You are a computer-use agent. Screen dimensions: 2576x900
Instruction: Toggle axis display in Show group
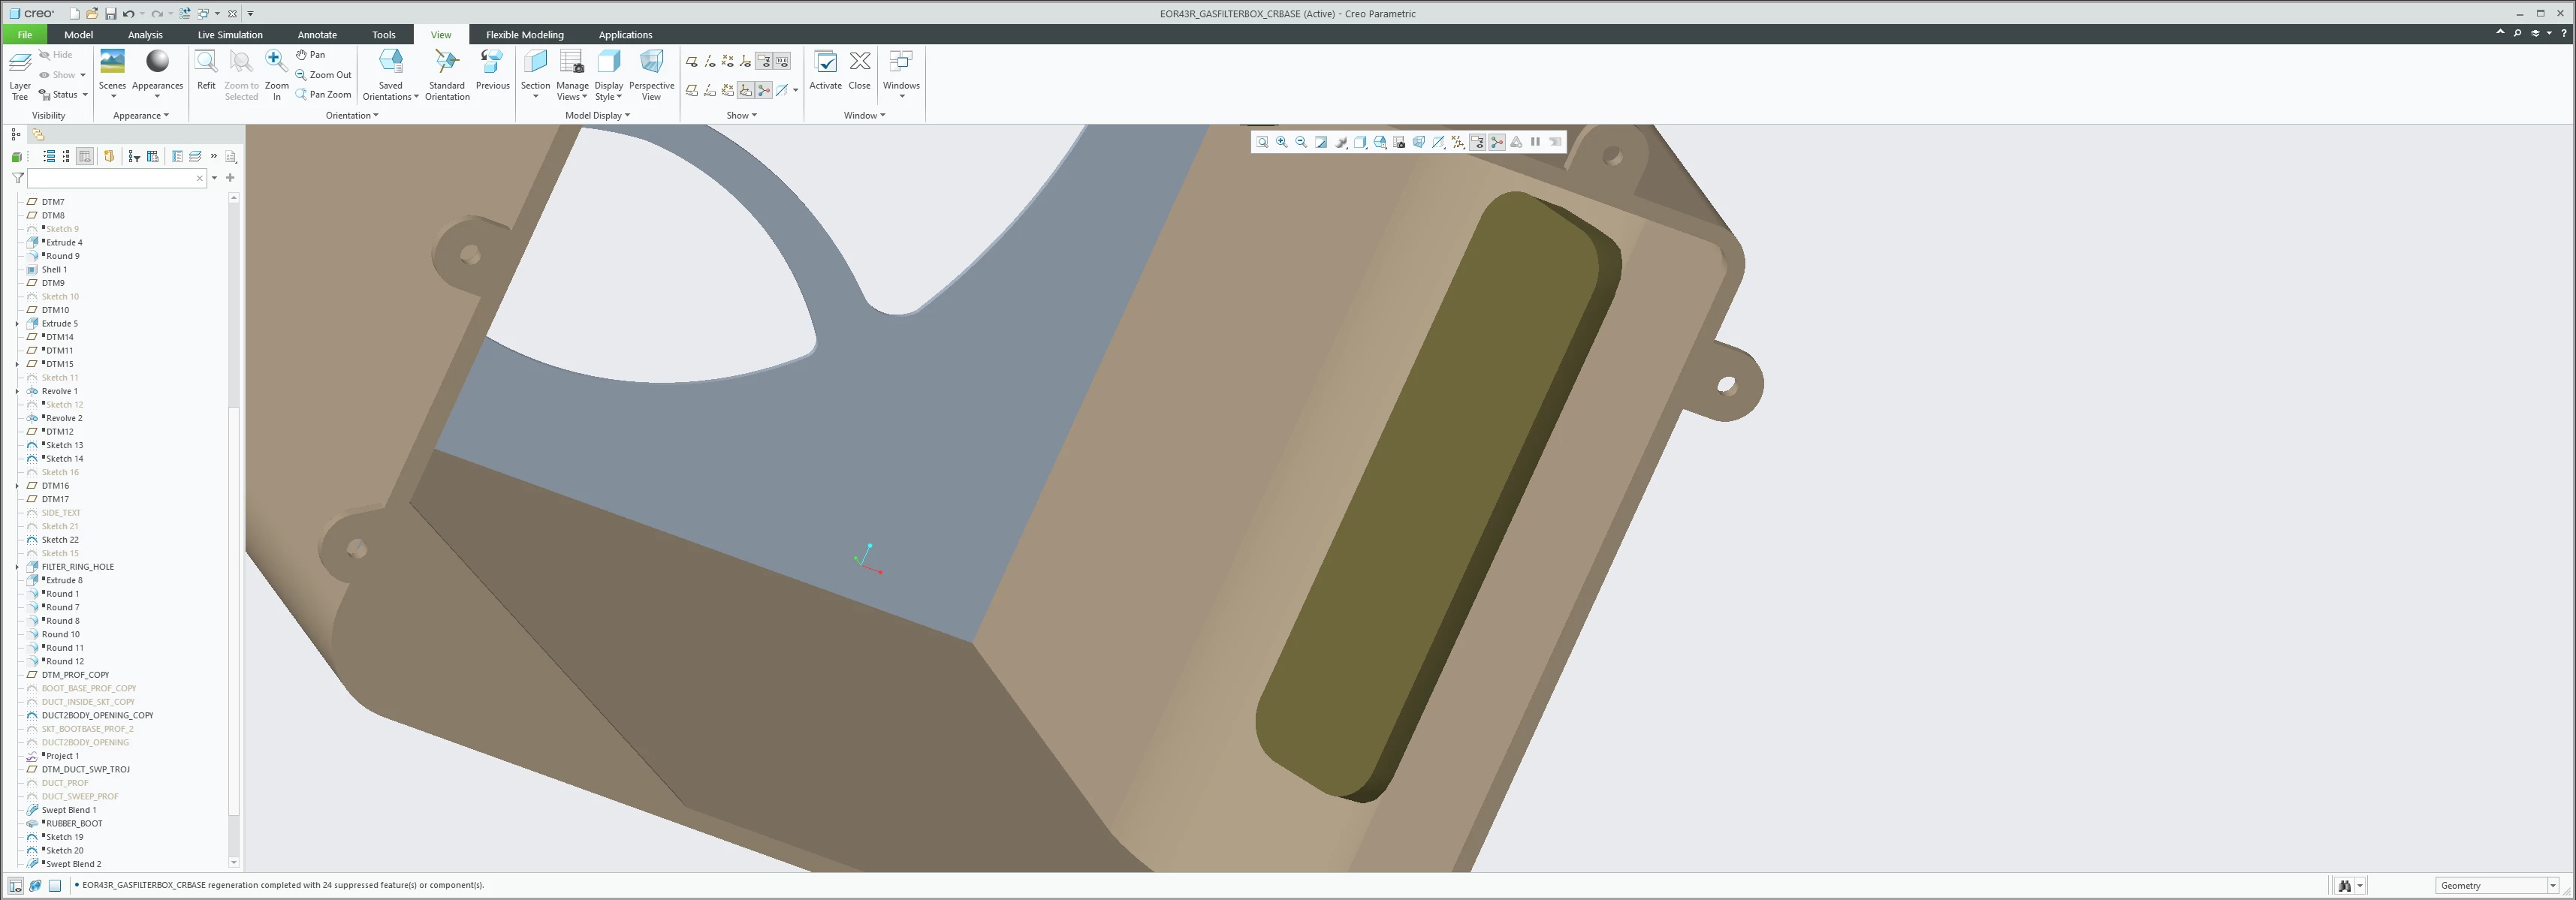(x=710, y=62)
